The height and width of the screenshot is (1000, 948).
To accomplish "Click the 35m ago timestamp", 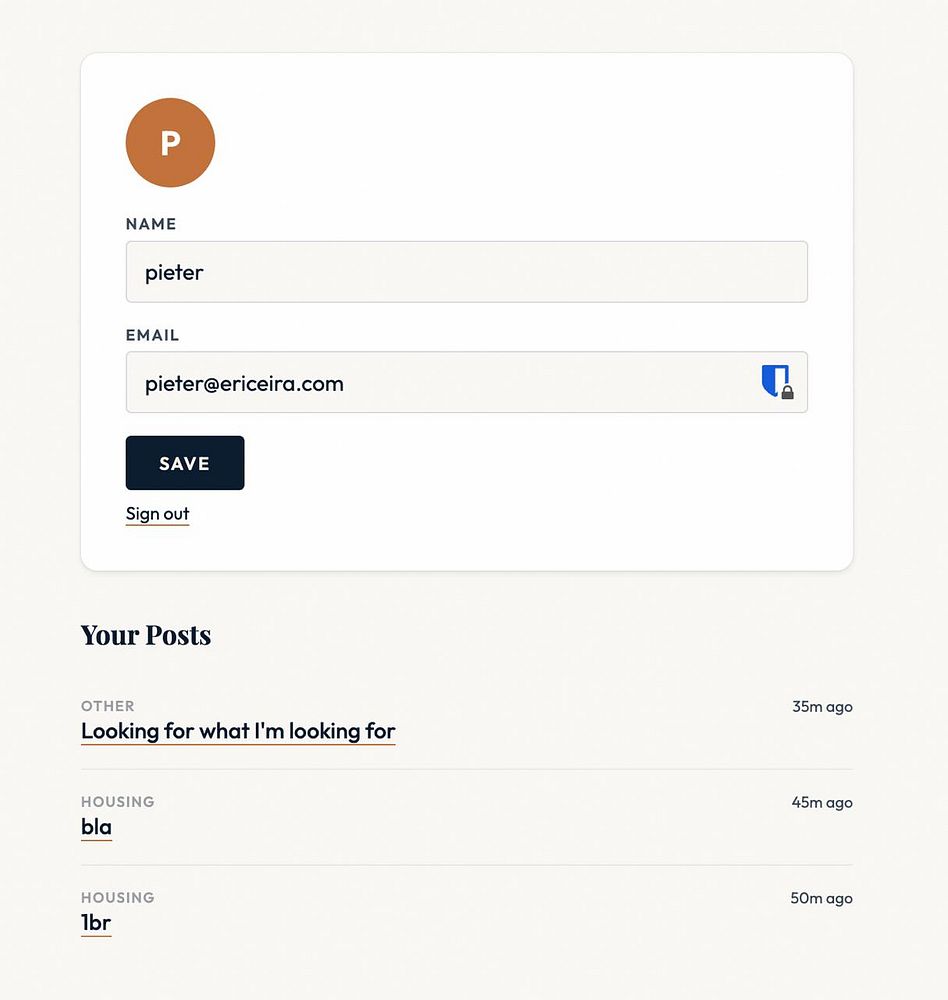I will click(822, 707).
